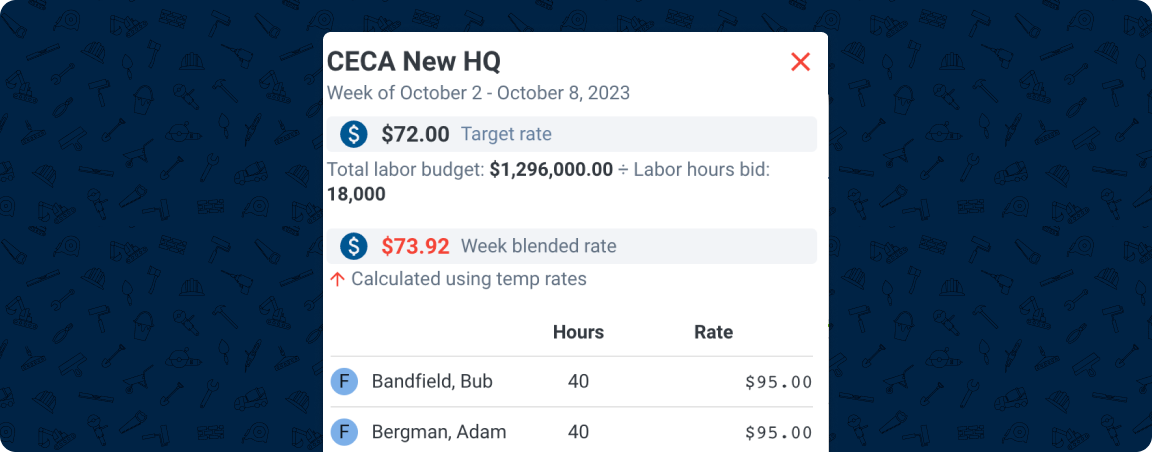Click Bergman's $95.00 rate
The height and width of the screenshot is (452, 1152).
tap(778, 432)
